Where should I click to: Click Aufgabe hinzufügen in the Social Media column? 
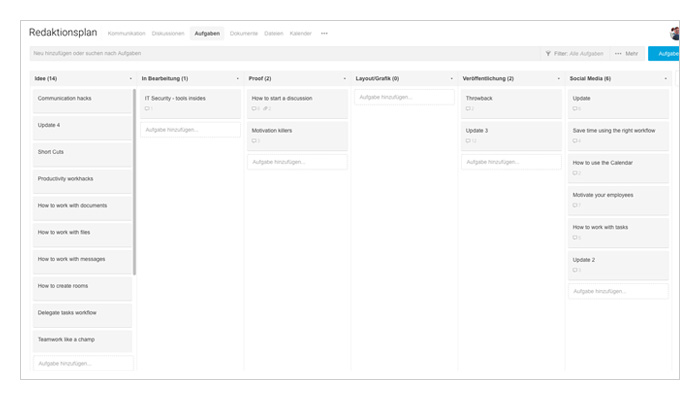pyautogui.click(x=618, y=291)
